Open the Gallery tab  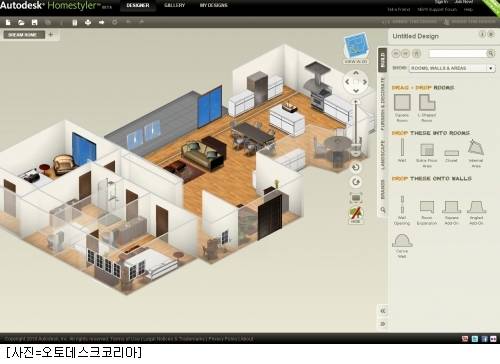(174, 5)
